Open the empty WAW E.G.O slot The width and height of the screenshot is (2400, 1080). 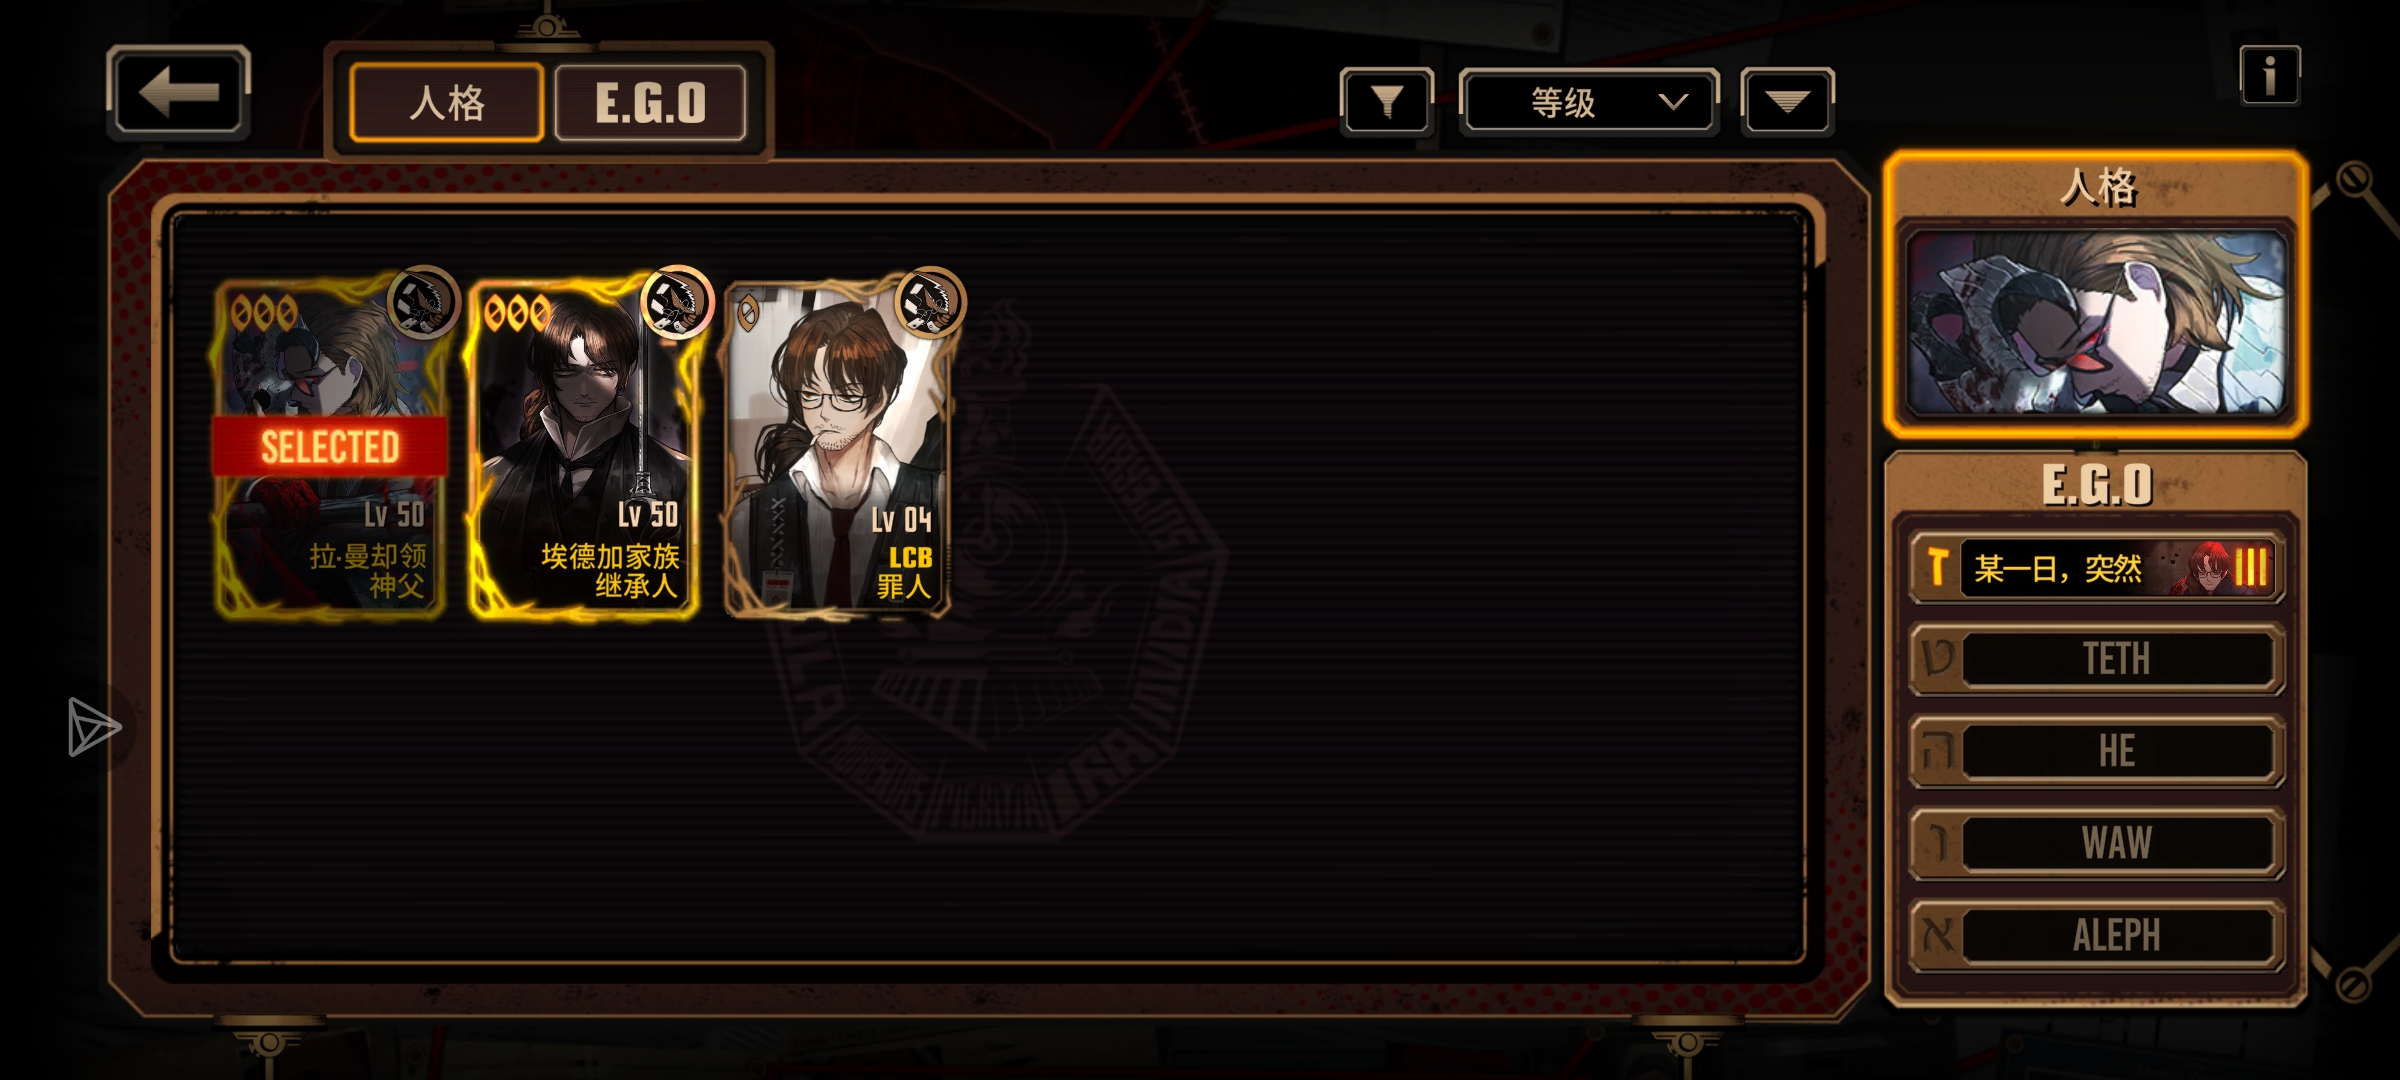(2097, 843)
